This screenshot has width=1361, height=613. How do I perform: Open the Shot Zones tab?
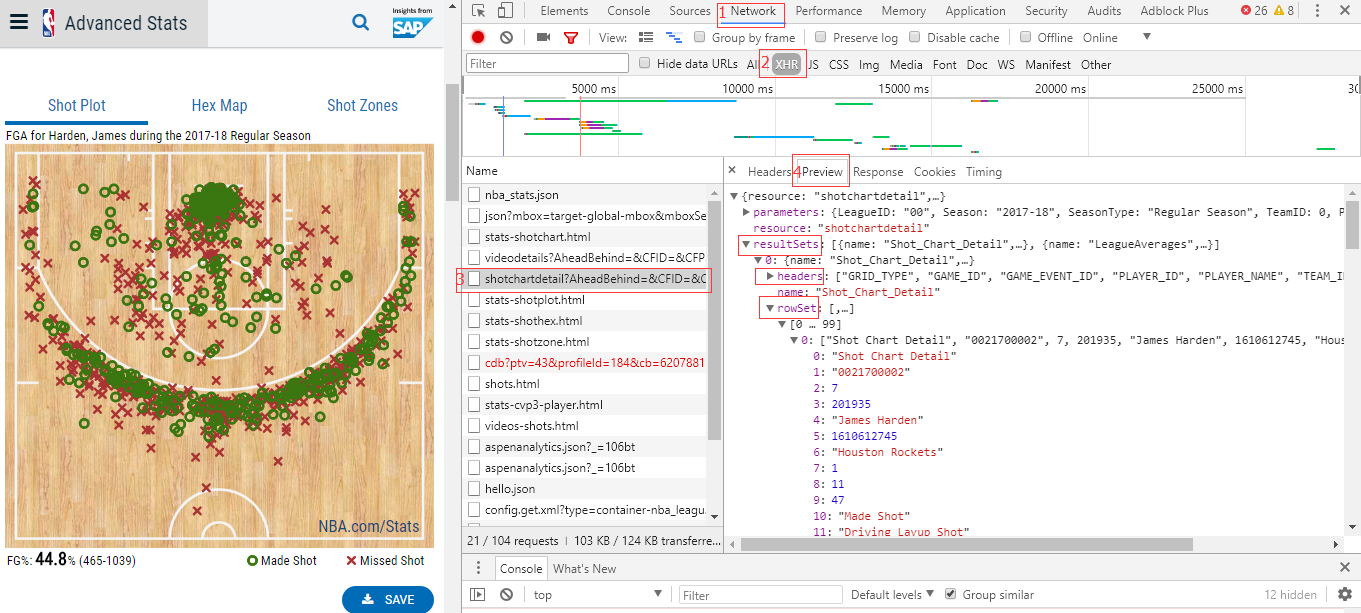pos(362,105)
